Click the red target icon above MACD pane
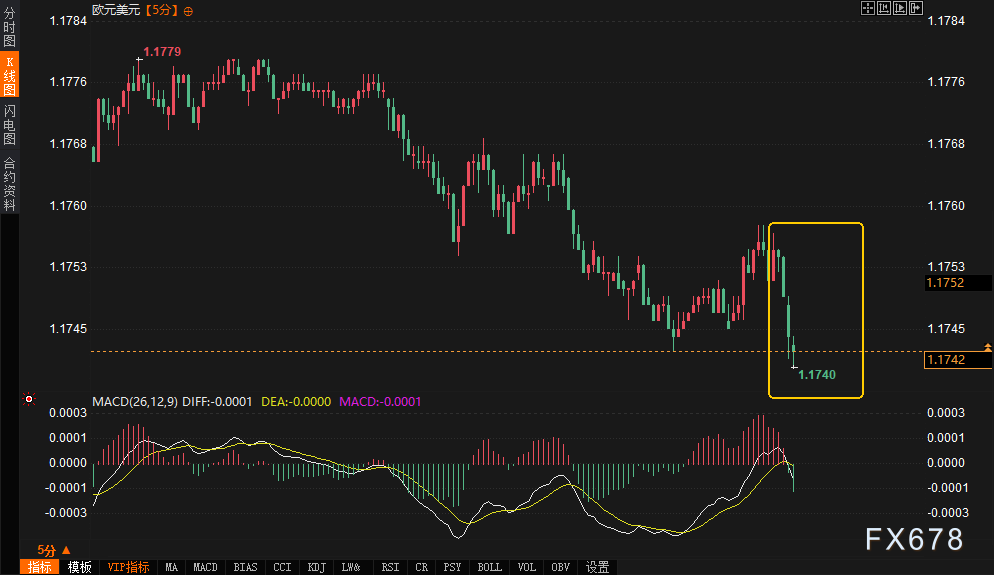 (29, 400)
